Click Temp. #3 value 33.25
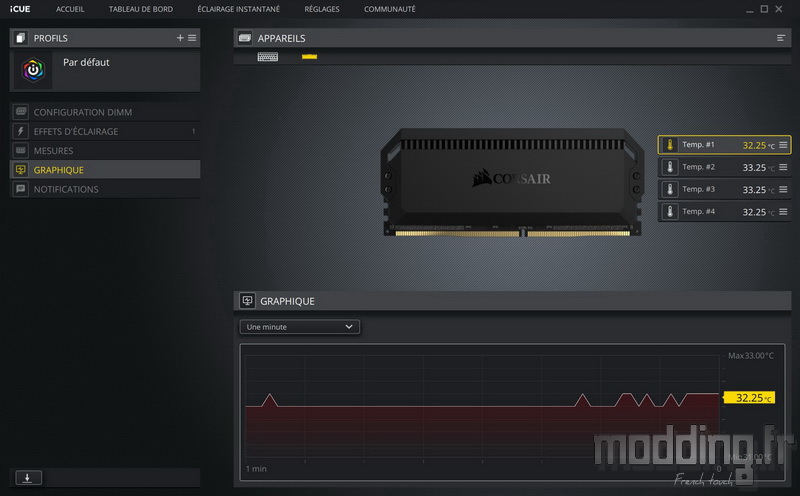This screenshot has height=496, width=800. [754, 190]
